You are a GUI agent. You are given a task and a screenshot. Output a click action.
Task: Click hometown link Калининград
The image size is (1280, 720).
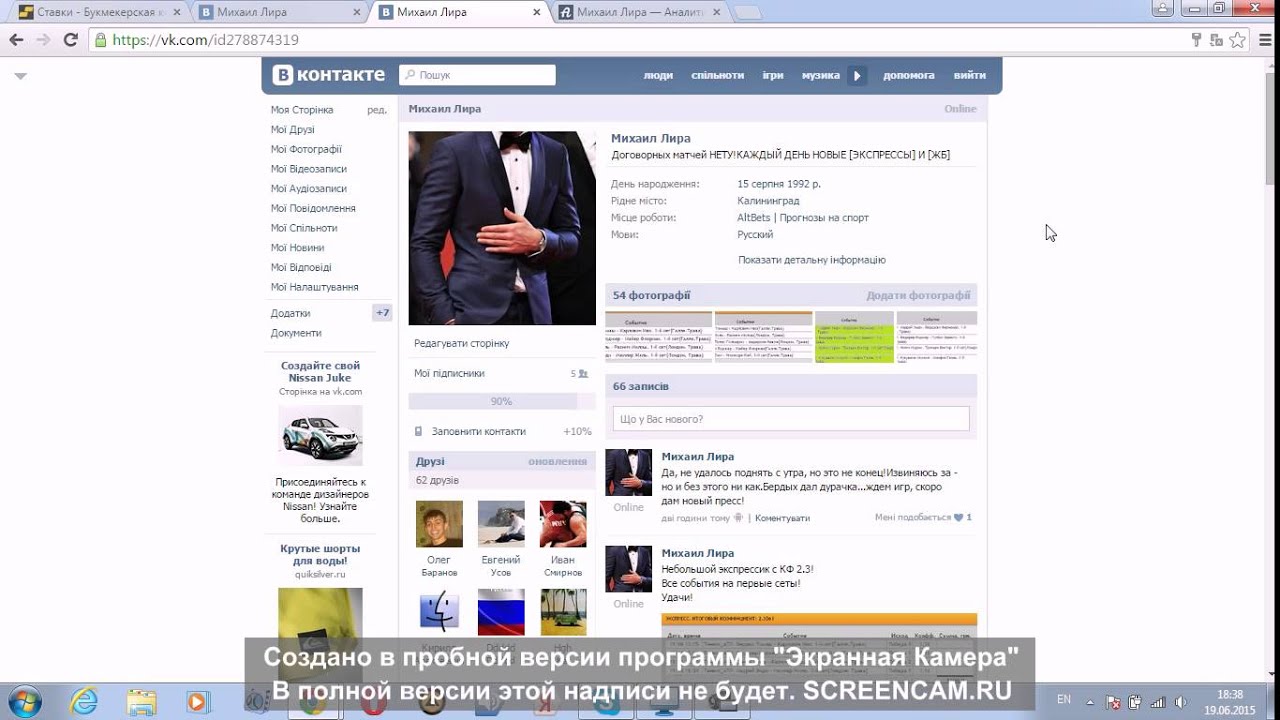[768, 201]
